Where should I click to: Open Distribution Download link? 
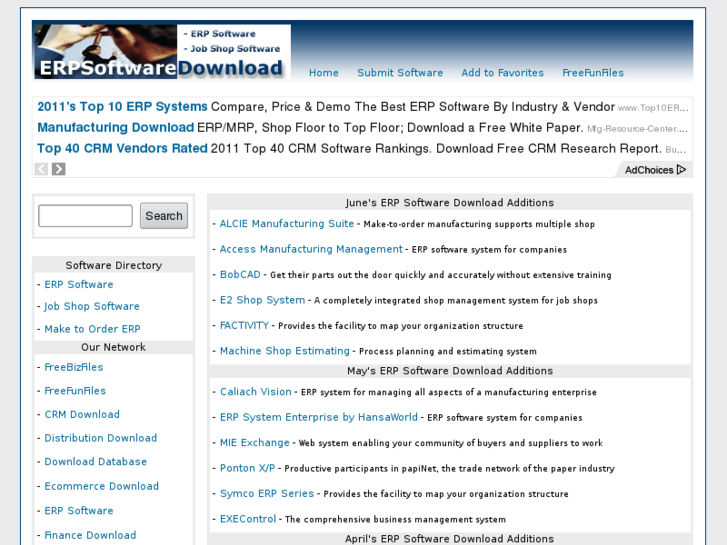pyautogui.click(x=101, y=438)
